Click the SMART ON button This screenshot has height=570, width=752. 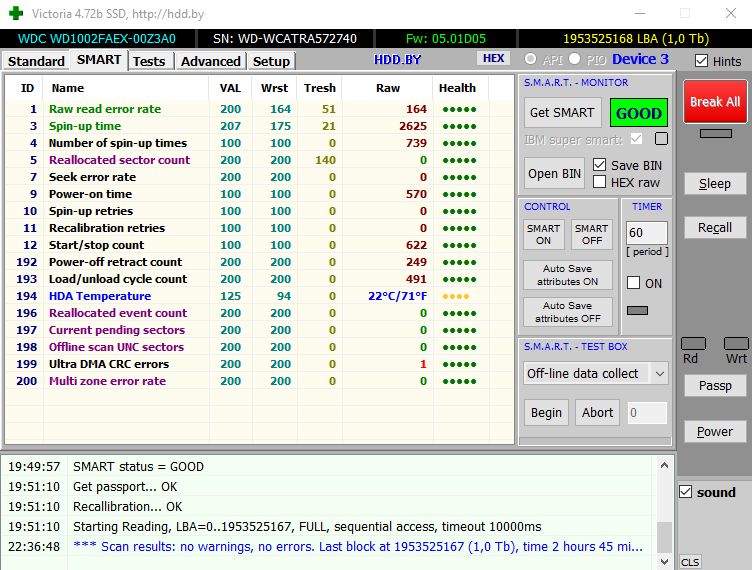543,234
